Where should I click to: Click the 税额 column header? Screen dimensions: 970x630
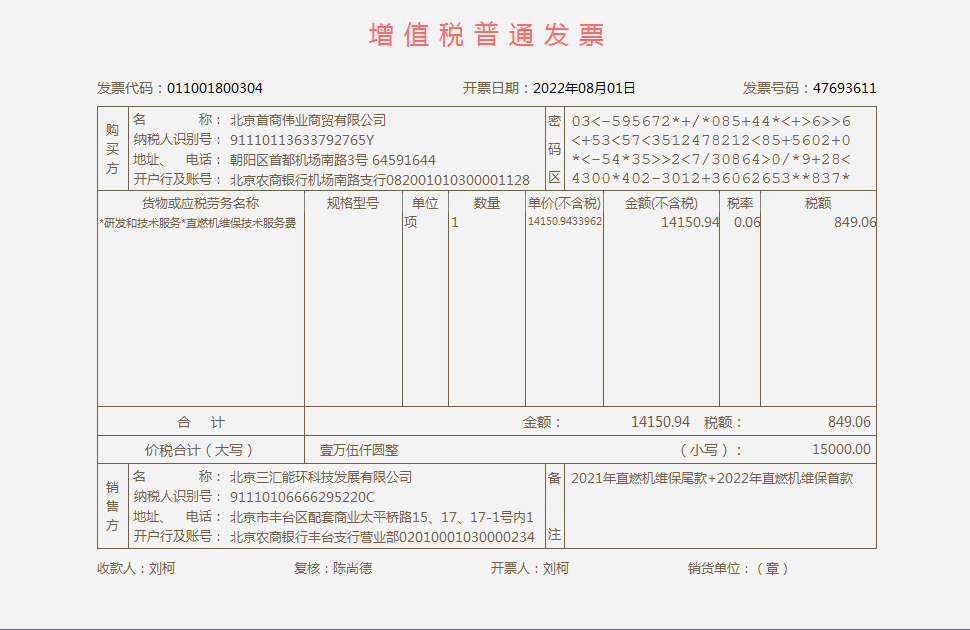coord(818,203)
